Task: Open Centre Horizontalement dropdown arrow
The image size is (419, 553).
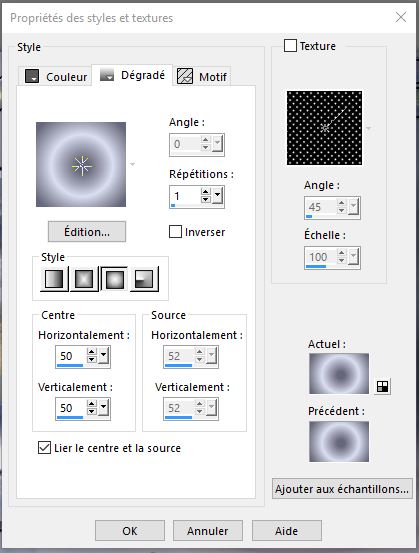Action: click(103, 356)
